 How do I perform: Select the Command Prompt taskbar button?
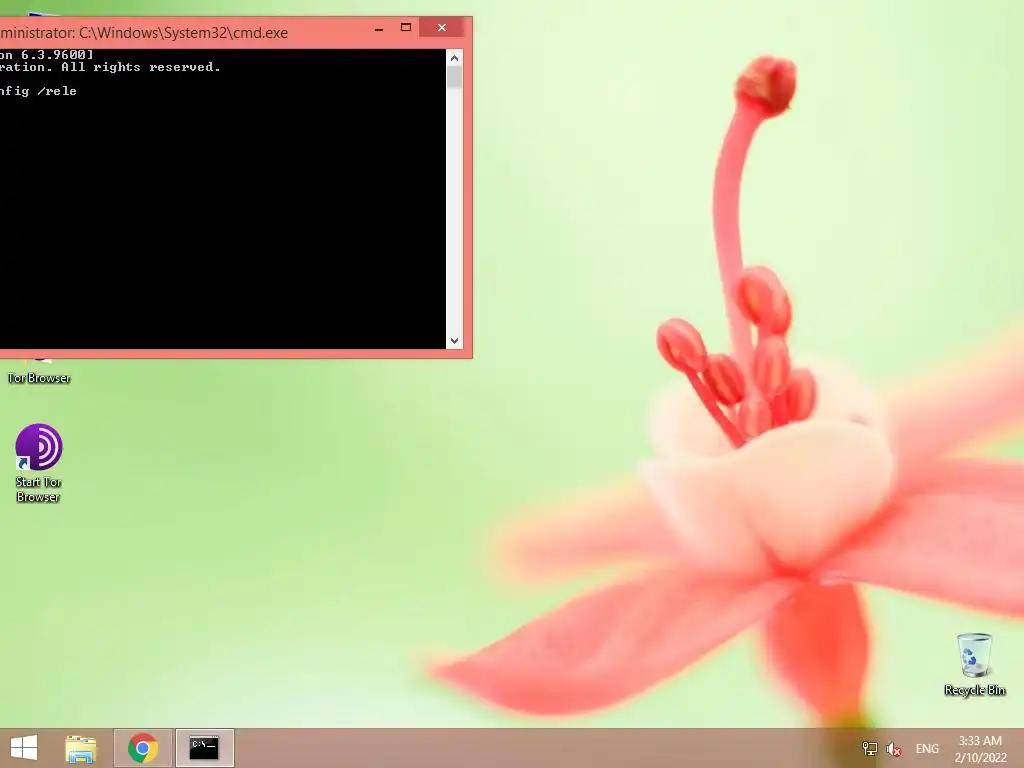click(x=204, y=748)
